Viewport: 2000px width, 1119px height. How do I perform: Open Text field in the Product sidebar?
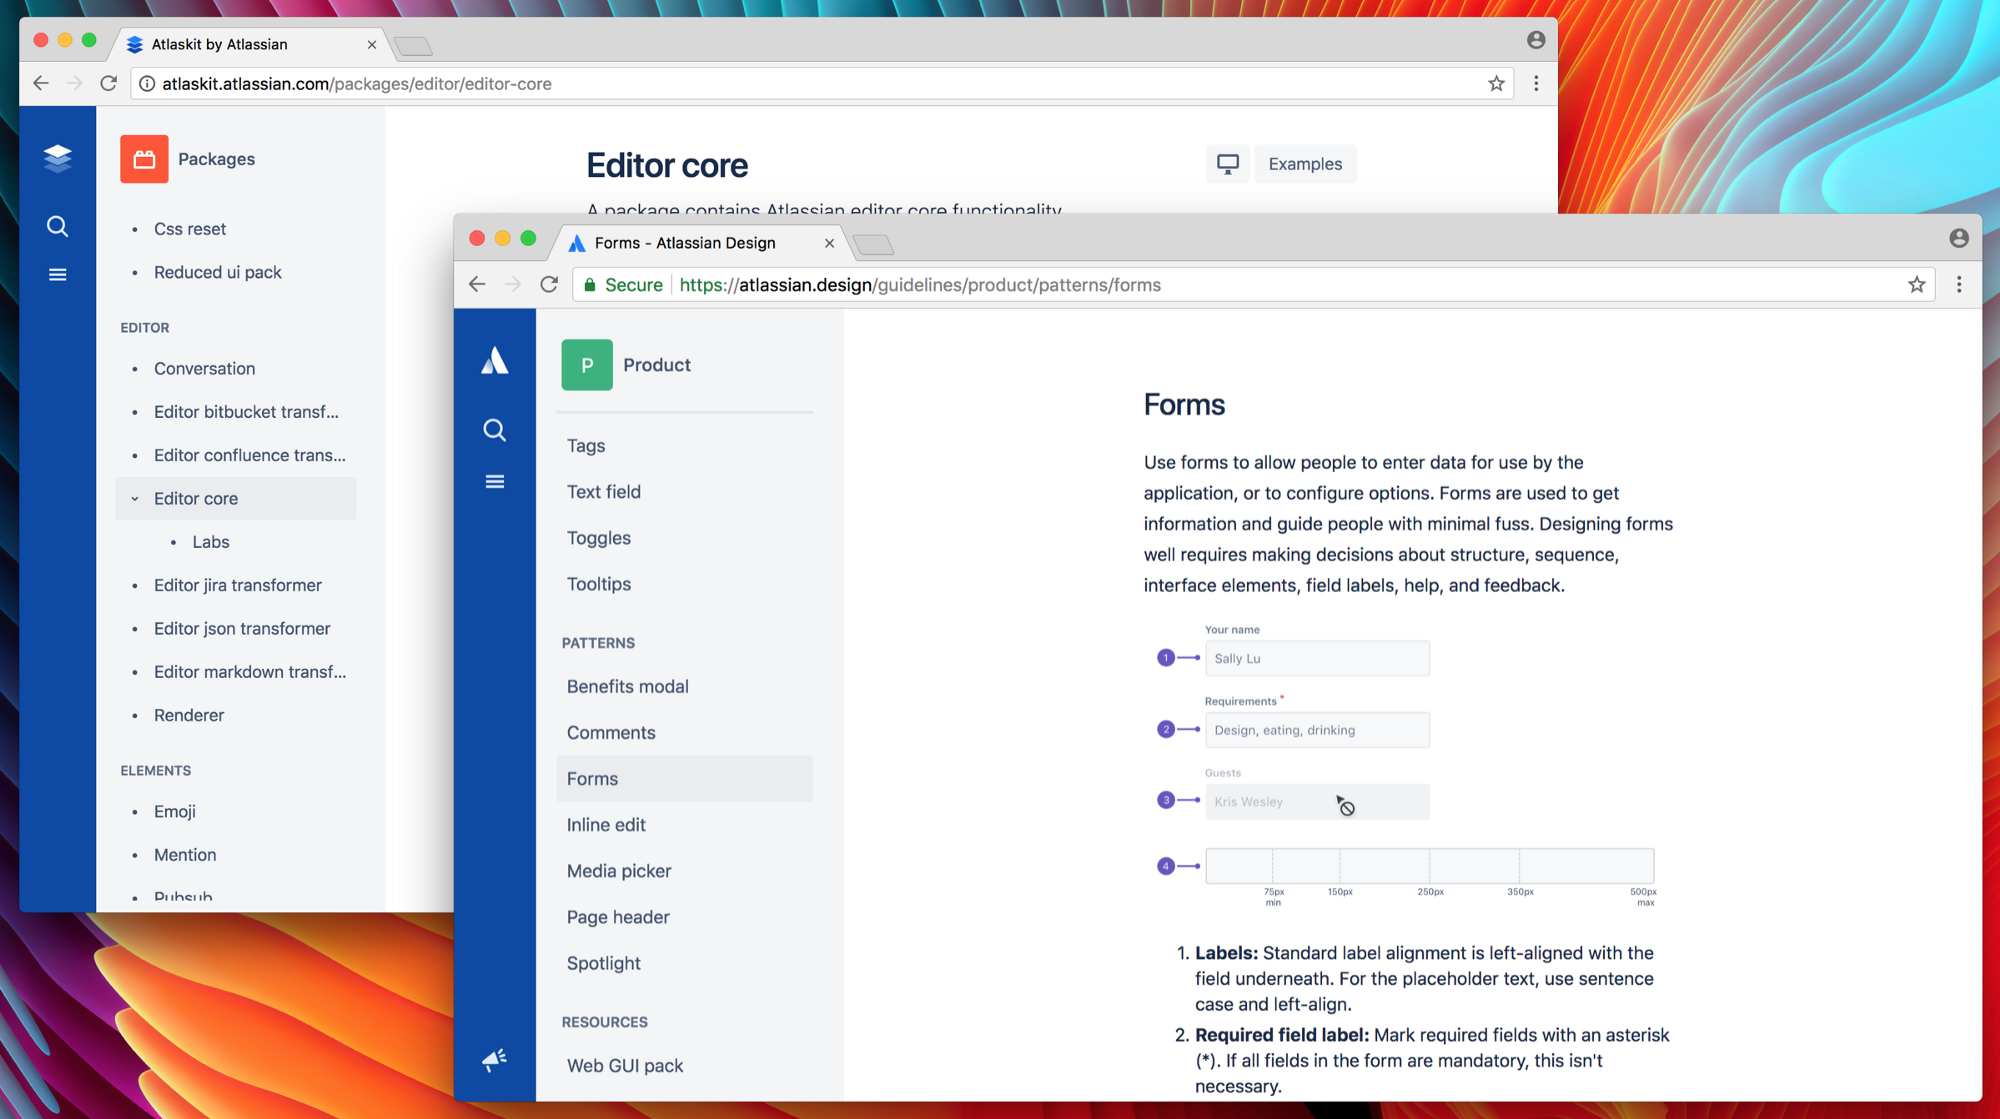click(x=604, y=492)
